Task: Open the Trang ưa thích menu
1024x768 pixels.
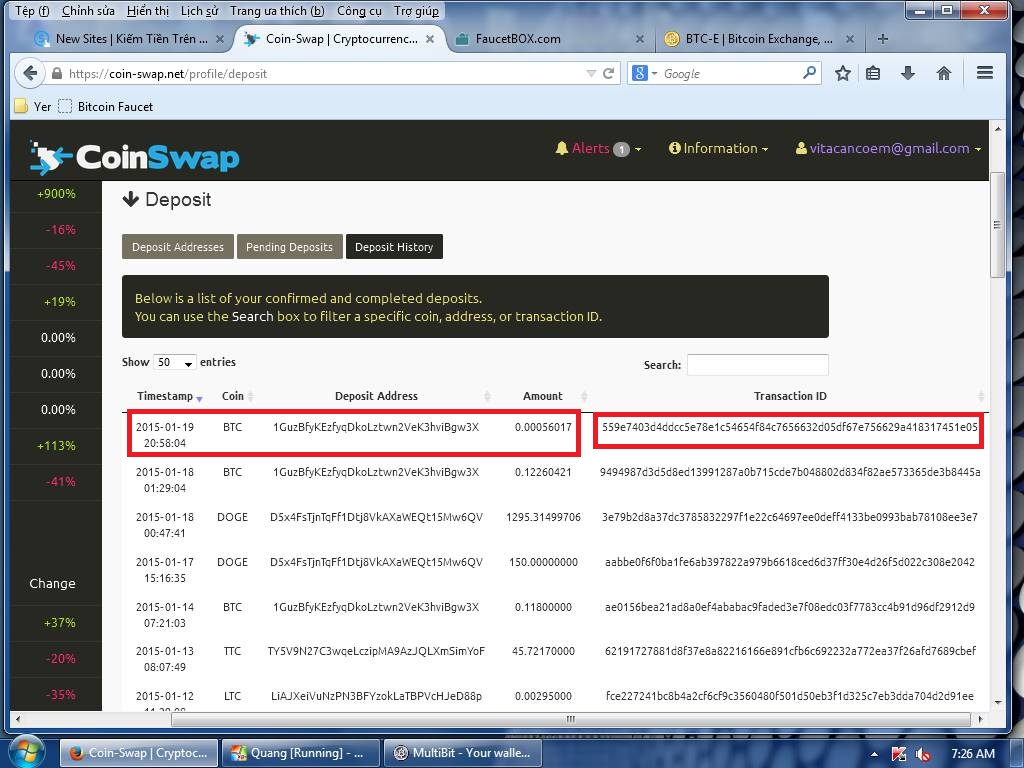Action: tap(277, 11)
